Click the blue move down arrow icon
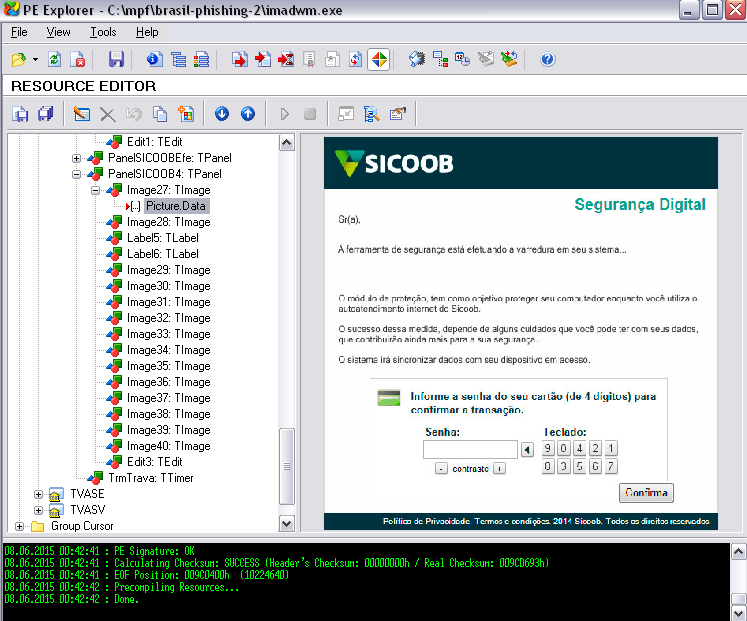Image resolution: width=747 pixels, height=621 pixels. (222, 114)
